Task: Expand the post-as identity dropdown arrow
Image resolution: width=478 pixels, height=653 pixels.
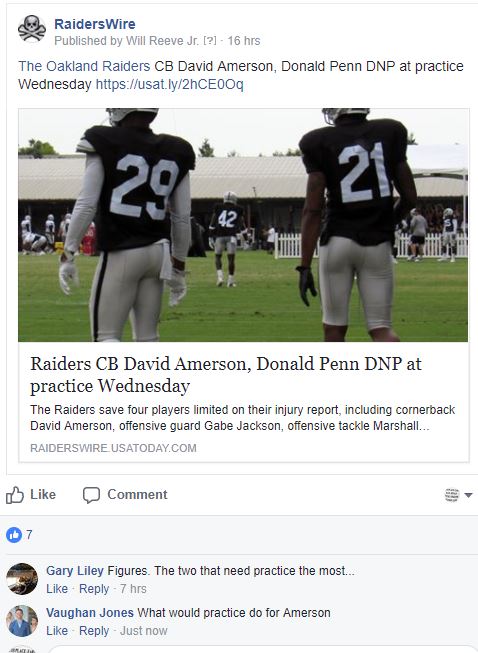Action: coord(468,495)
